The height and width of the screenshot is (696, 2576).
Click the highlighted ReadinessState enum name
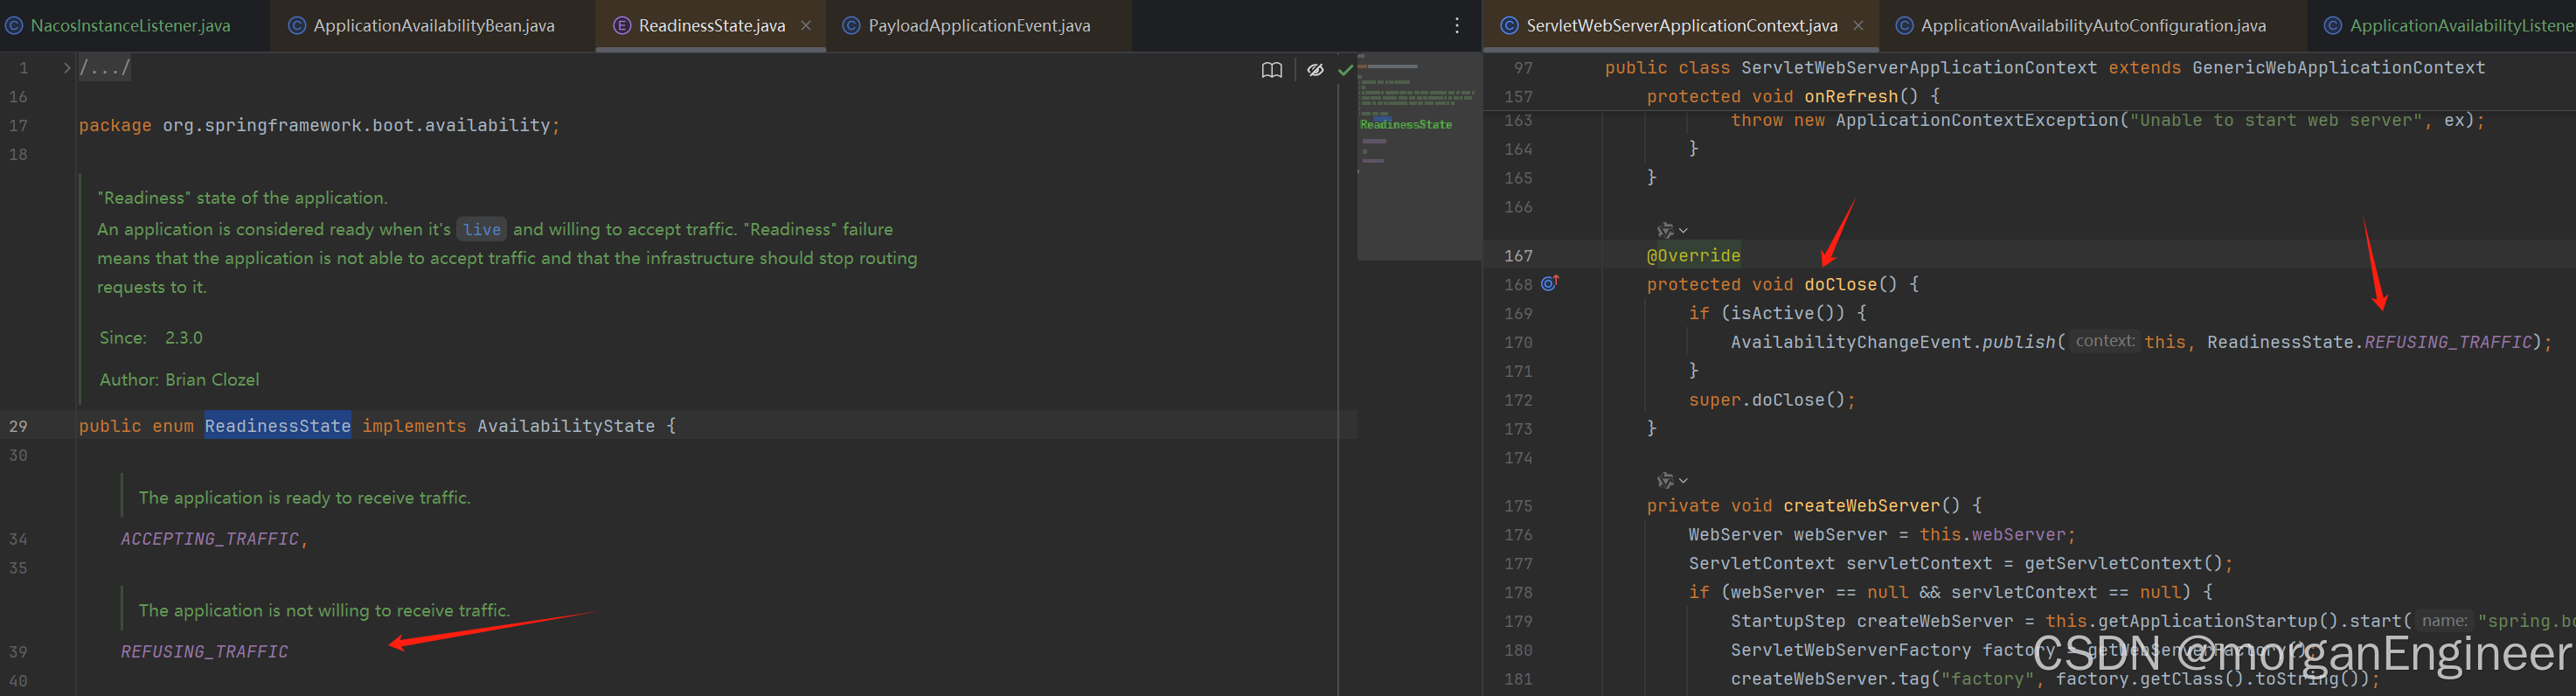pyautogui.click(x=278, y=426)
